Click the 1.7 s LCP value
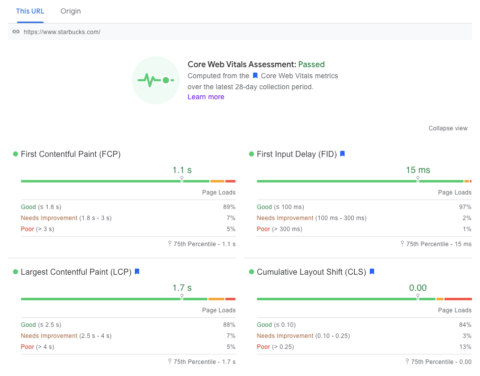The width and height of the screenshot is (480, 376). [x=182, y=288]
